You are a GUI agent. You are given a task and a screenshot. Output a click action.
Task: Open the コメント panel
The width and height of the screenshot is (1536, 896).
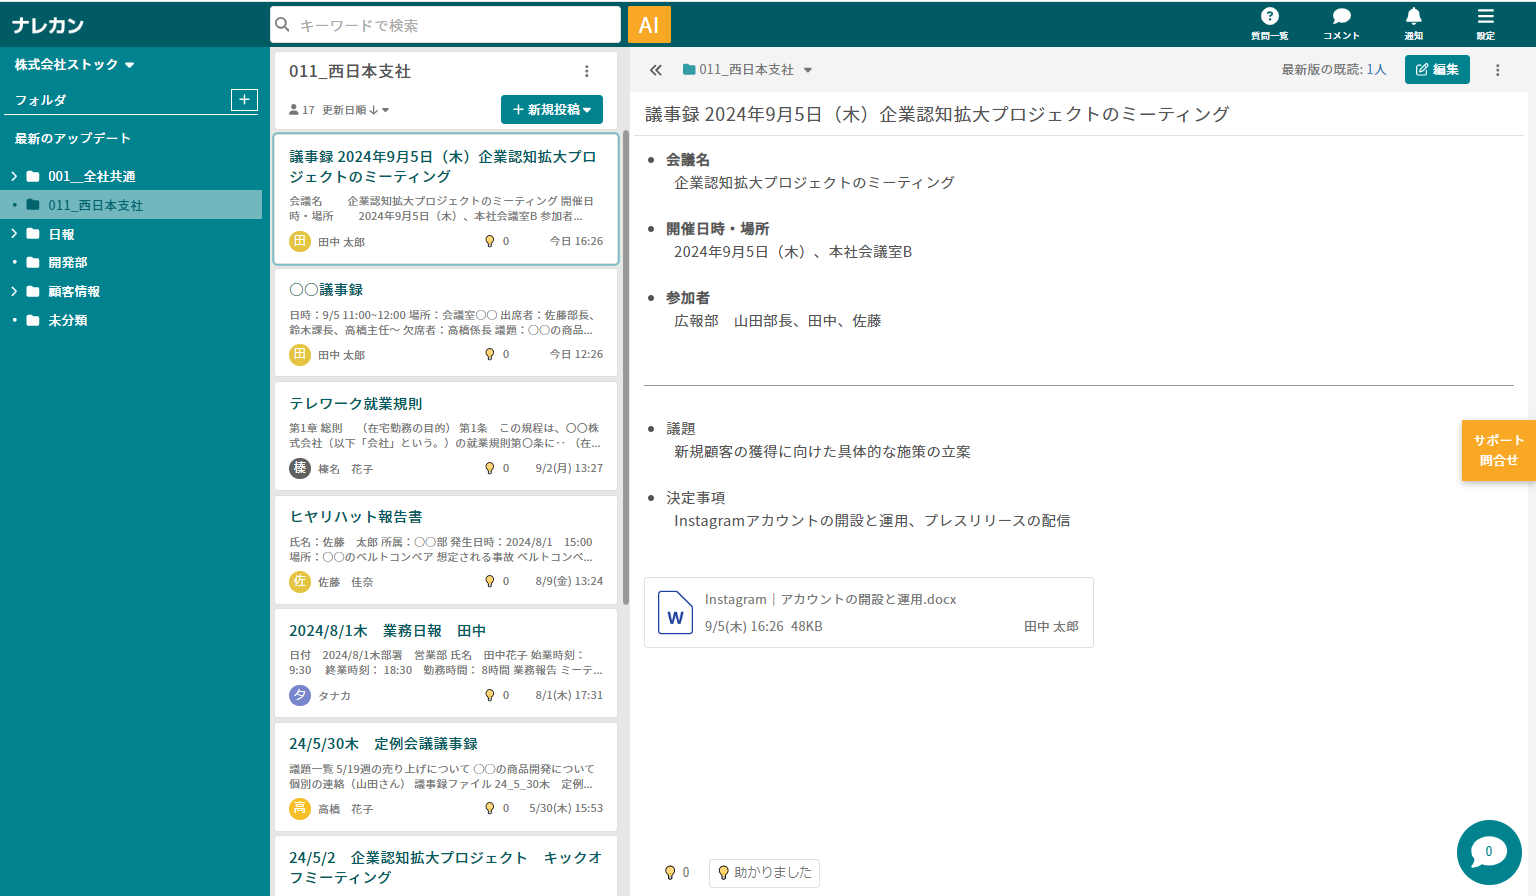click(x=1341, y=24)
